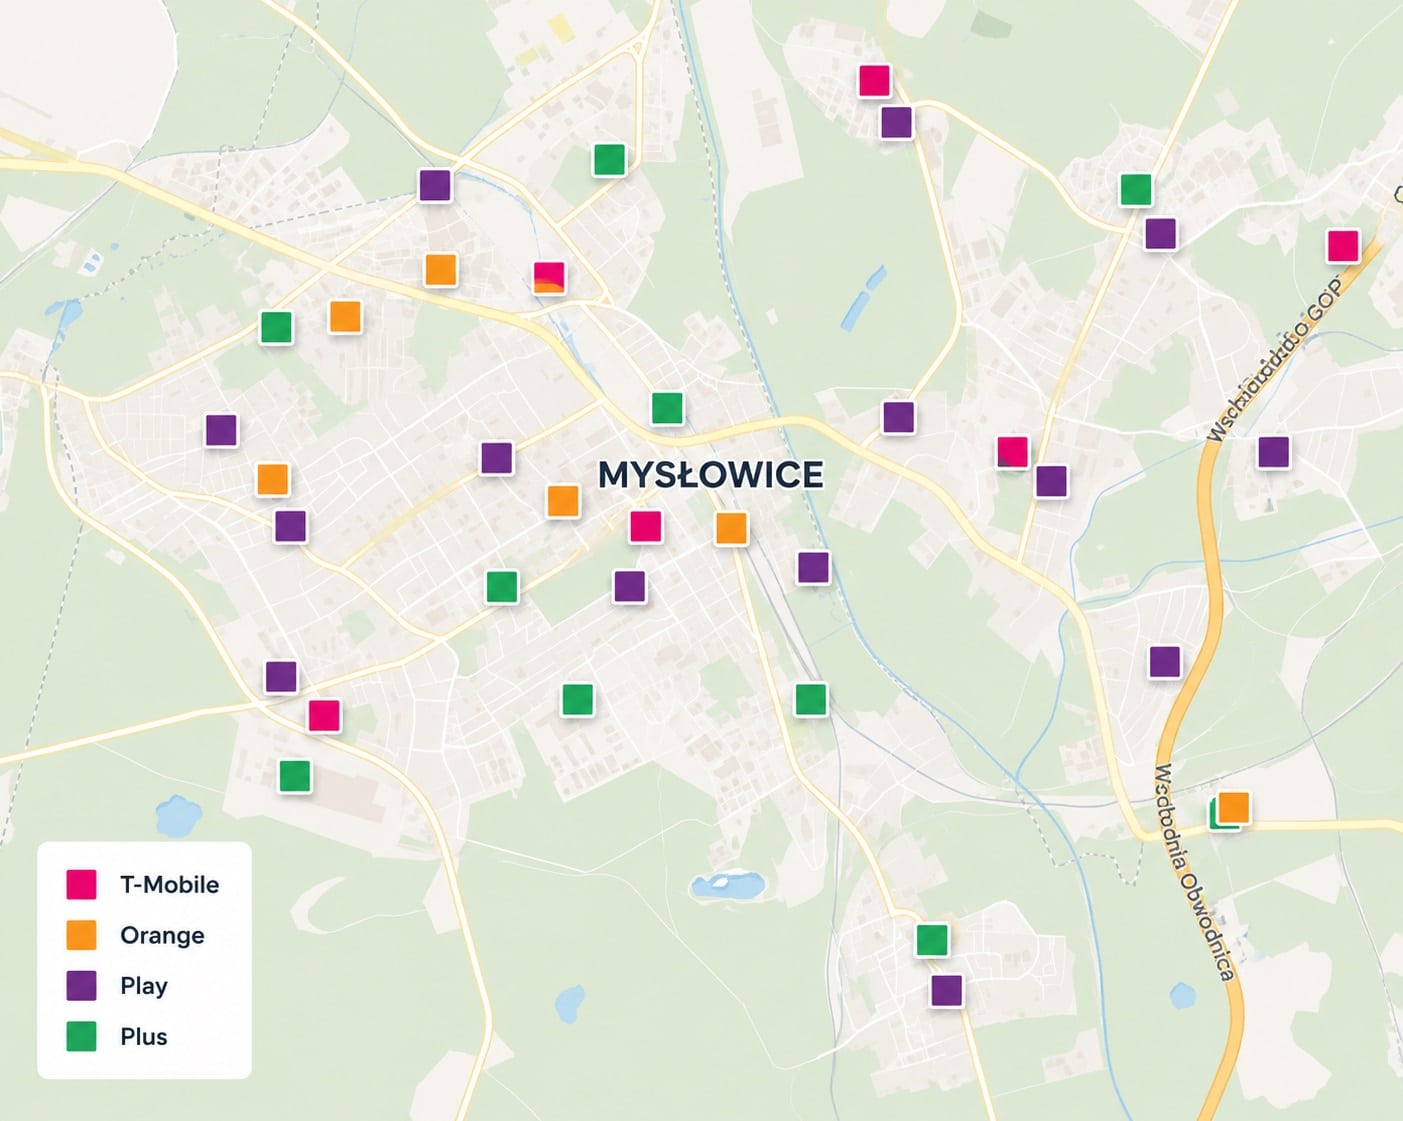Viewport: 1403px width, 1121px height.
Task: Click T-Mobile marker paired with Play, east of center
Action: (x=1013, y=452)
